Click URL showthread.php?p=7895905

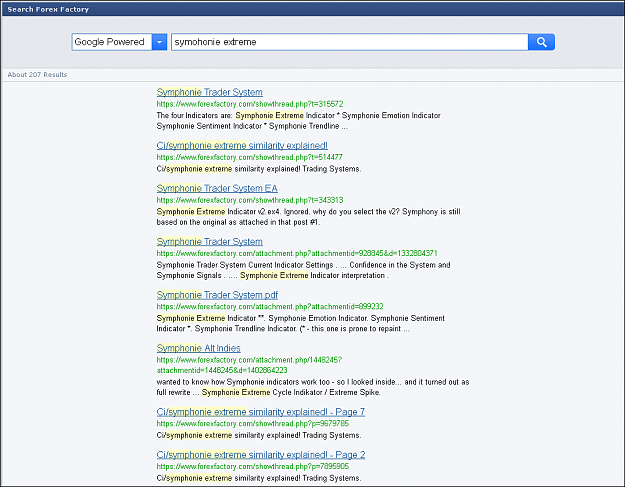point(253,466)
